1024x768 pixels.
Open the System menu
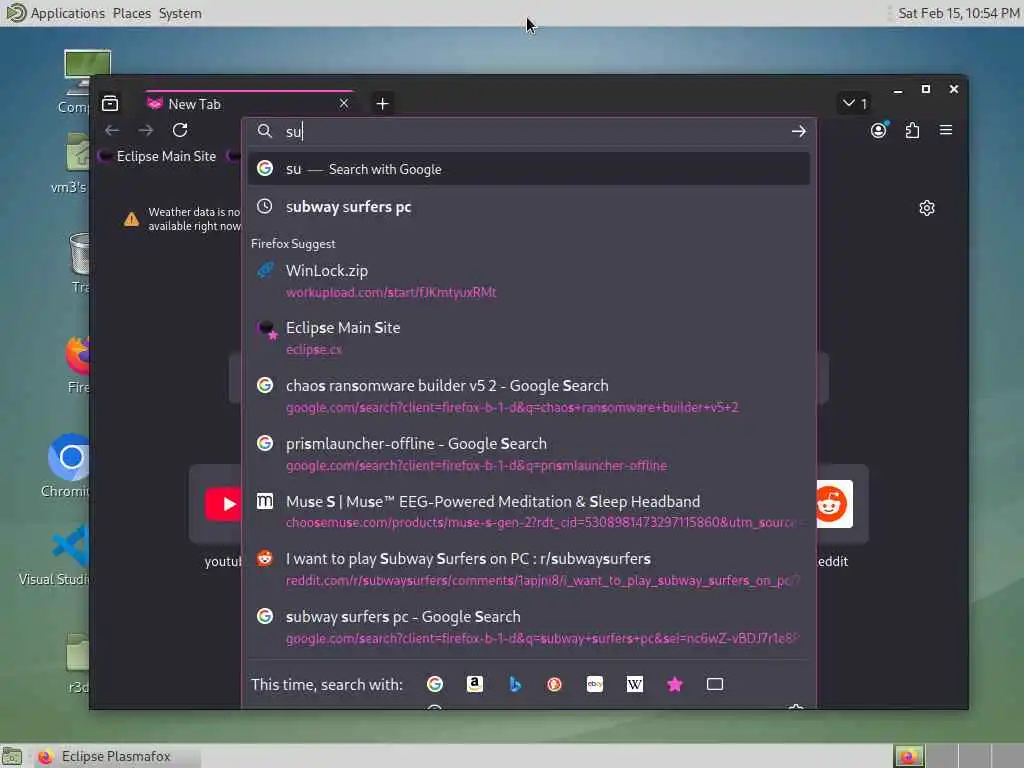[x=180, y=13]
